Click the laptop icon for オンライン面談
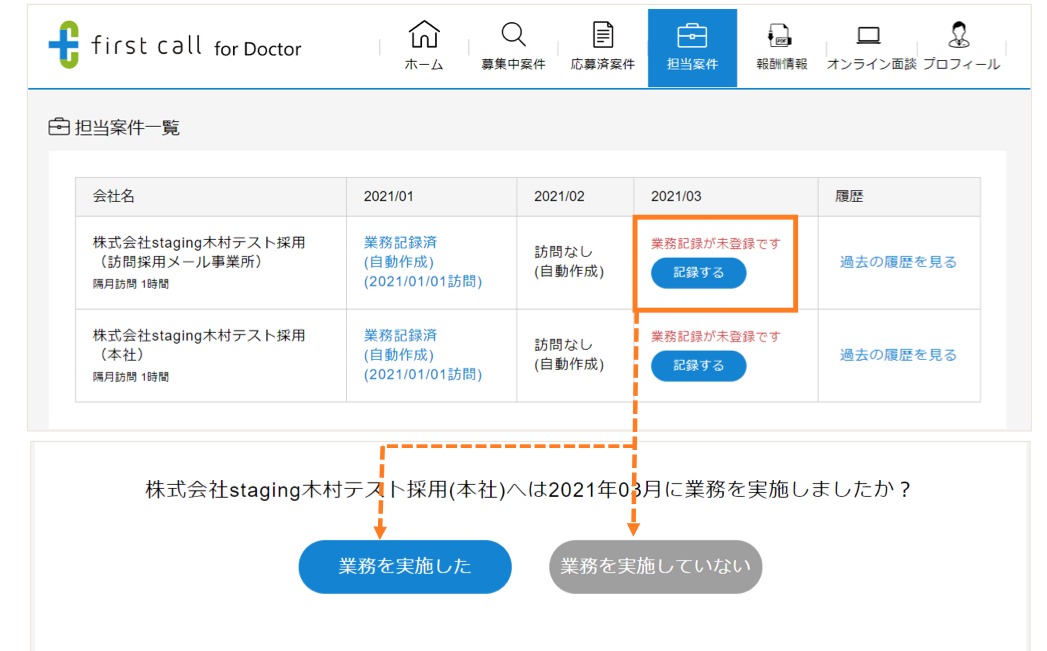Screen dimensions: 1047x651 869,36
